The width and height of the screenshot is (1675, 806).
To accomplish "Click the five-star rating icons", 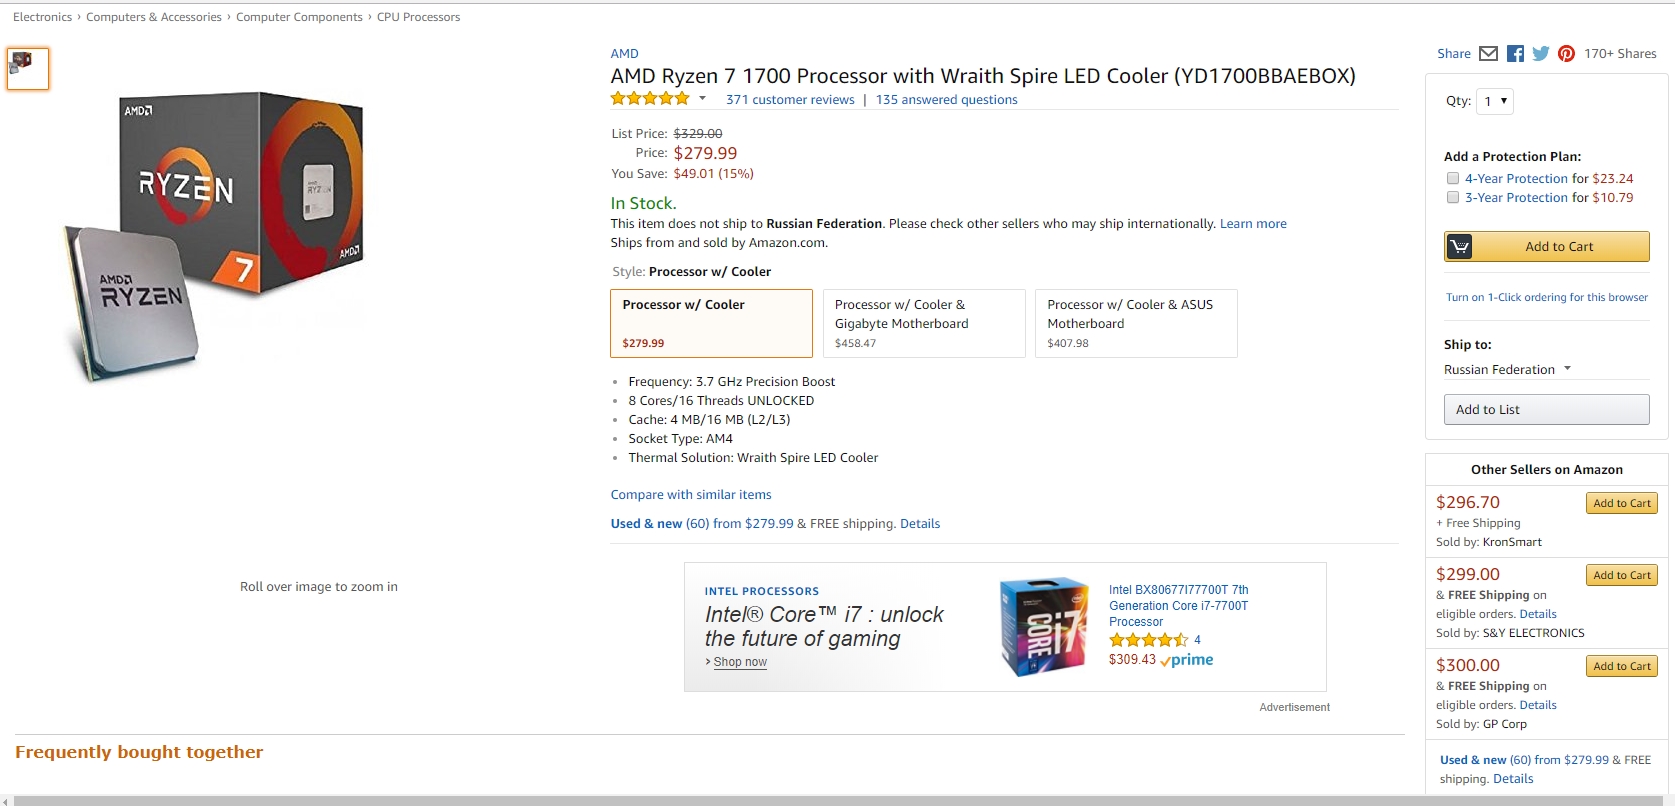I will click(650, 99).
